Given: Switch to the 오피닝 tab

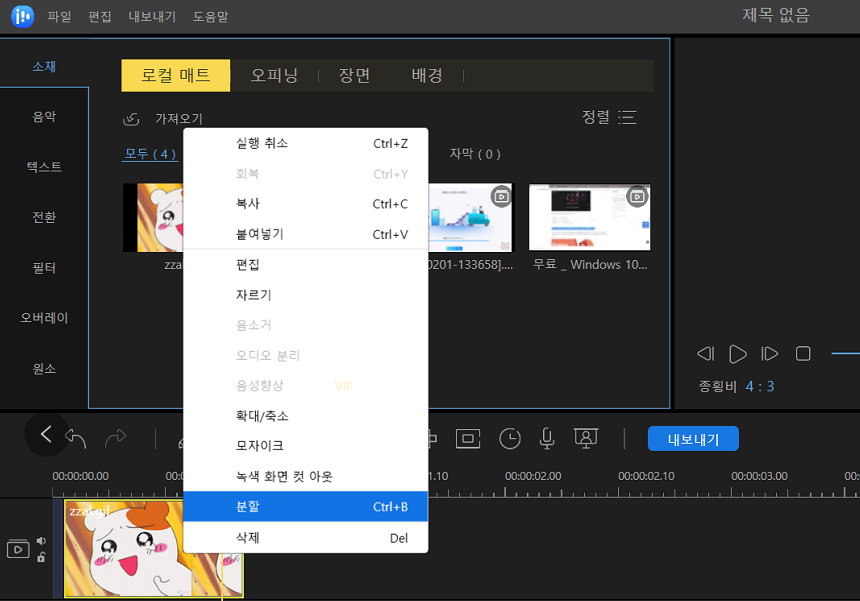Looking at the screenshot, I should point(274,74).
